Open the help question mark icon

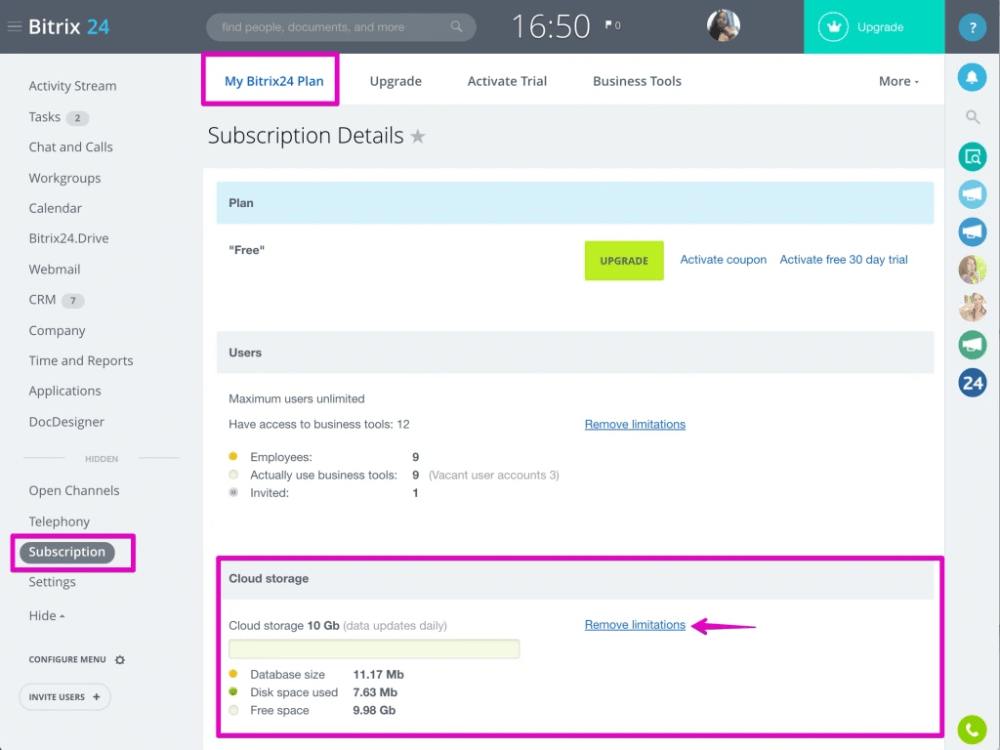tap(972, 27)
